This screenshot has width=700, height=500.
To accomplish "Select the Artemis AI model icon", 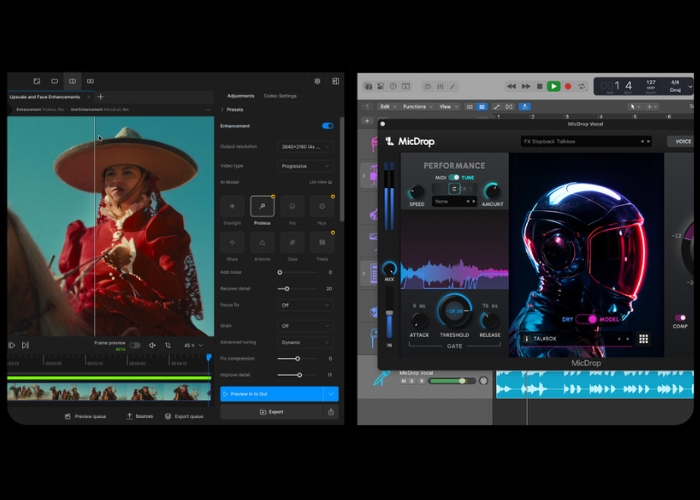I will pos(262,242).
